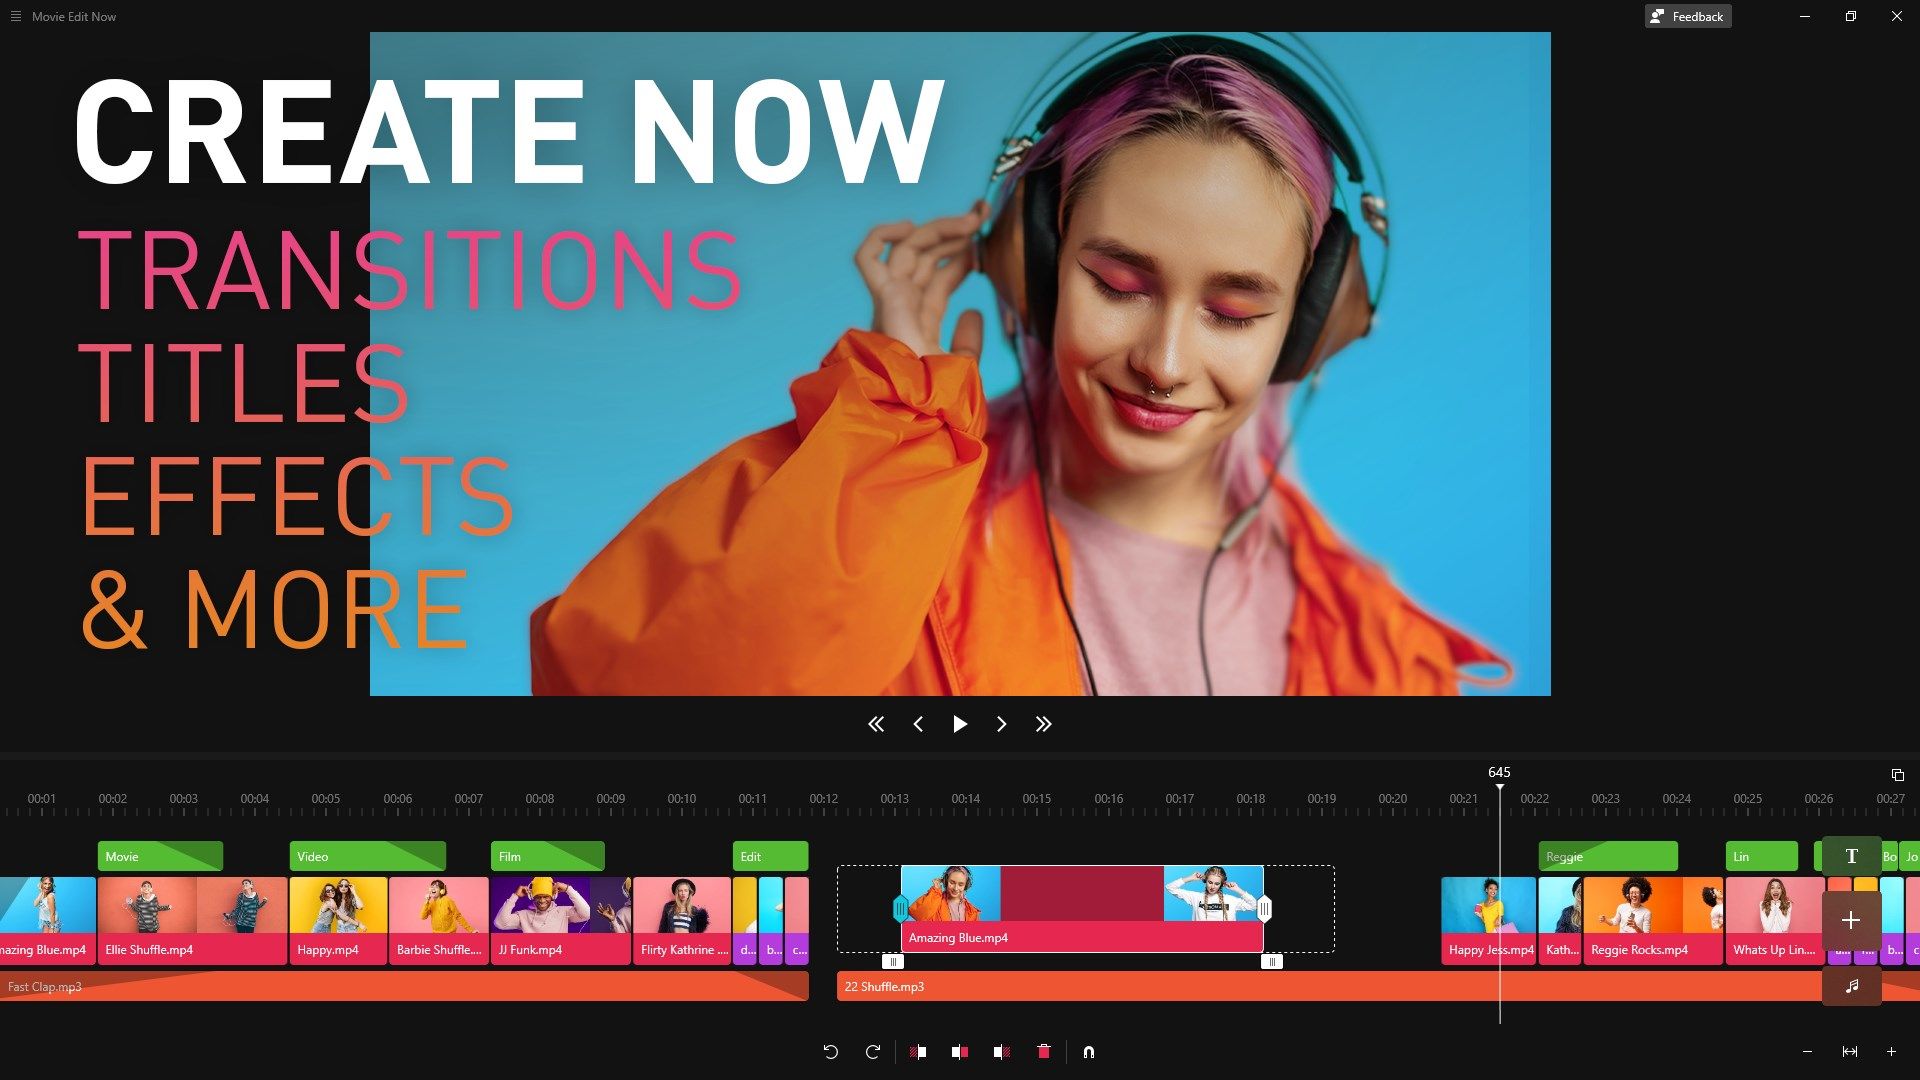Skip to end of timeline

pos(1044,724)
